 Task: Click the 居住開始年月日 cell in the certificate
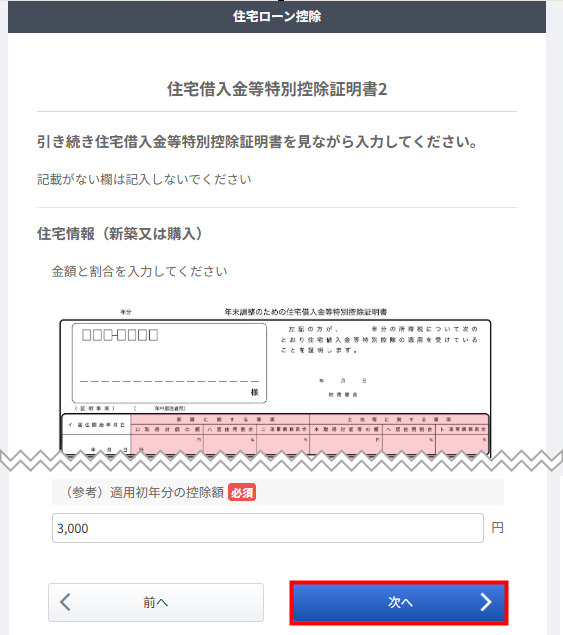96,424
